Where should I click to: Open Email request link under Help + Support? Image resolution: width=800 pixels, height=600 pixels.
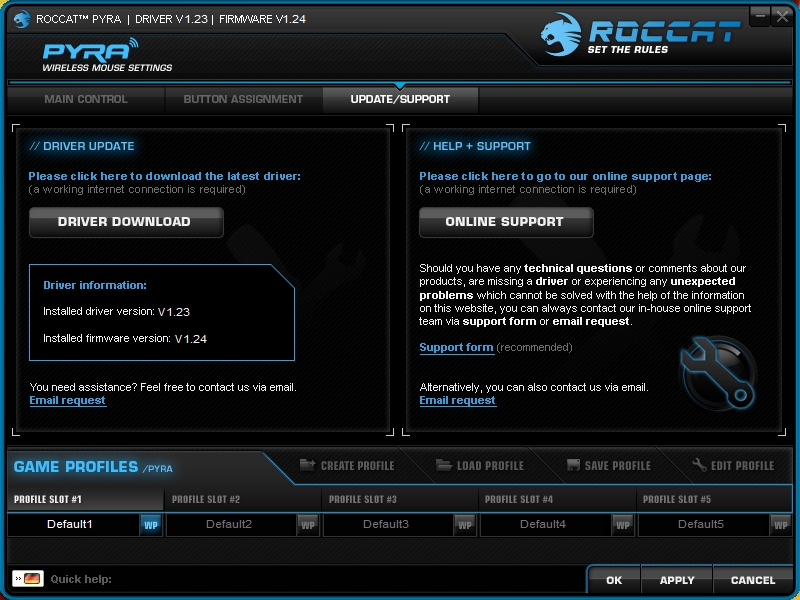coord(457,401)
